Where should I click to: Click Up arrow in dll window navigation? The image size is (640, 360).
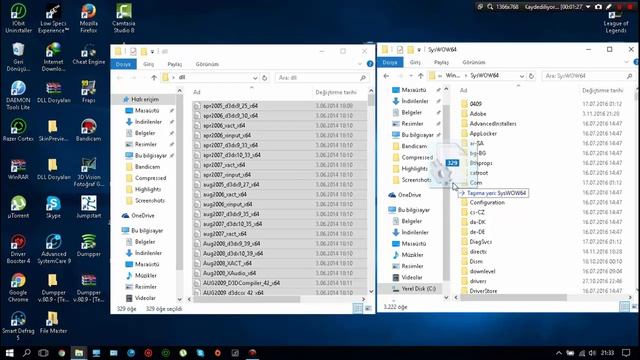coord(154,78)
